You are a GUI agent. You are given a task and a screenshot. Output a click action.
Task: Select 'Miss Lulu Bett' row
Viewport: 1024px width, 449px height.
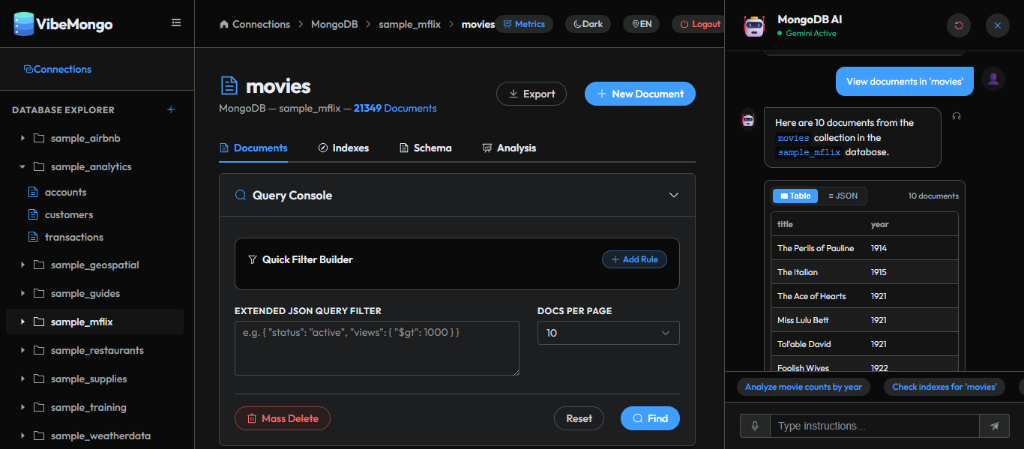[x=864, y=320]
